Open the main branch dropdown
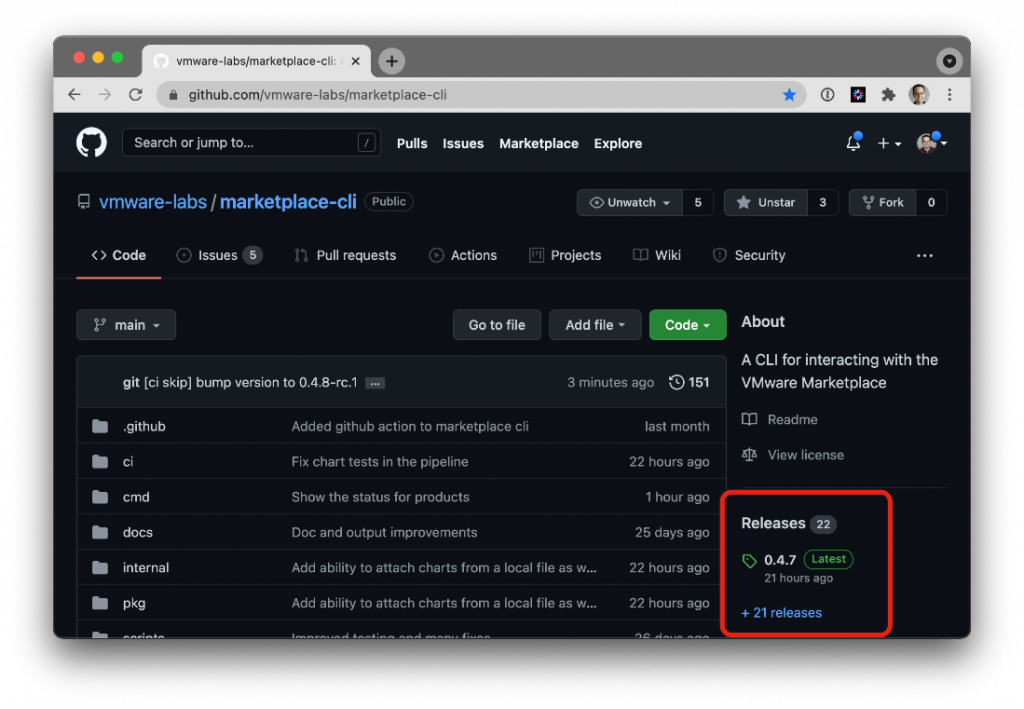 [126, 325]
